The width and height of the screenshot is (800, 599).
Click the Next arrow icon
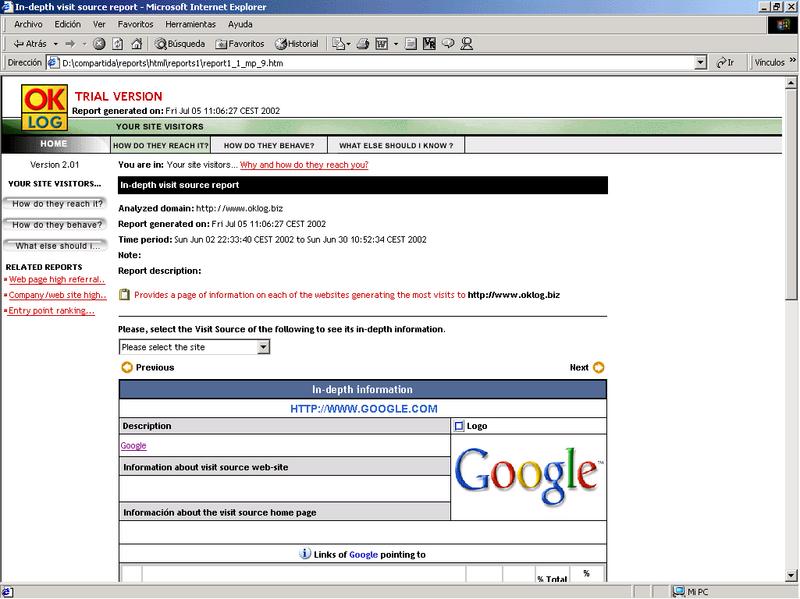598,367
